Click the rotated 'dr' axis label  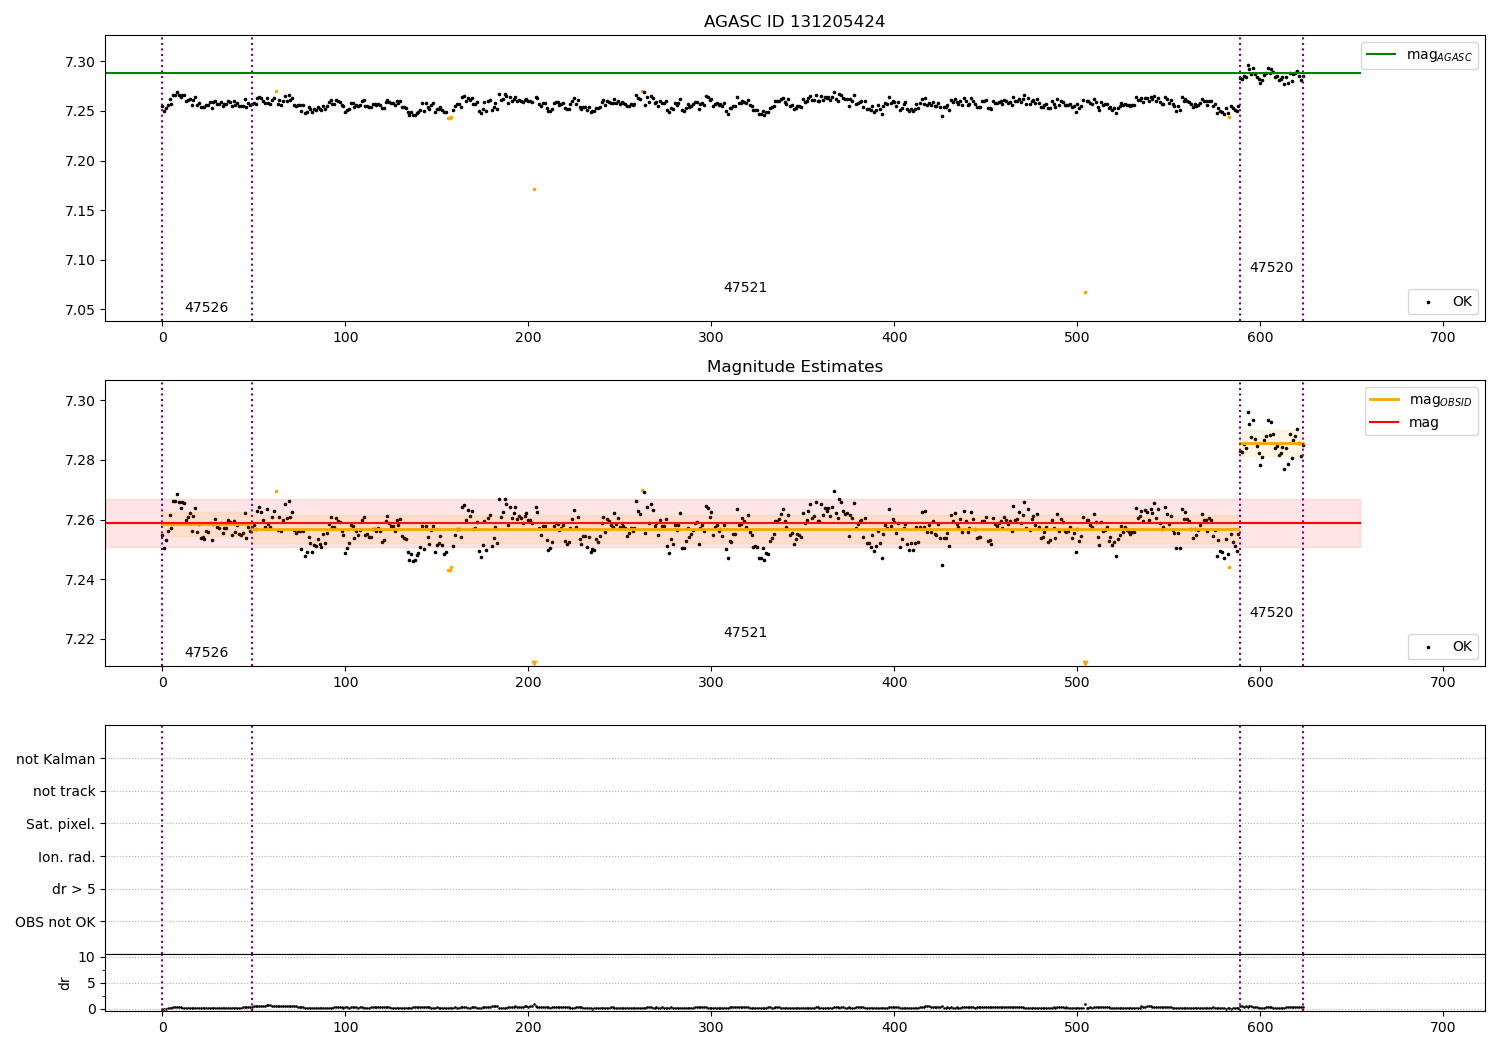tap(65, 983)
